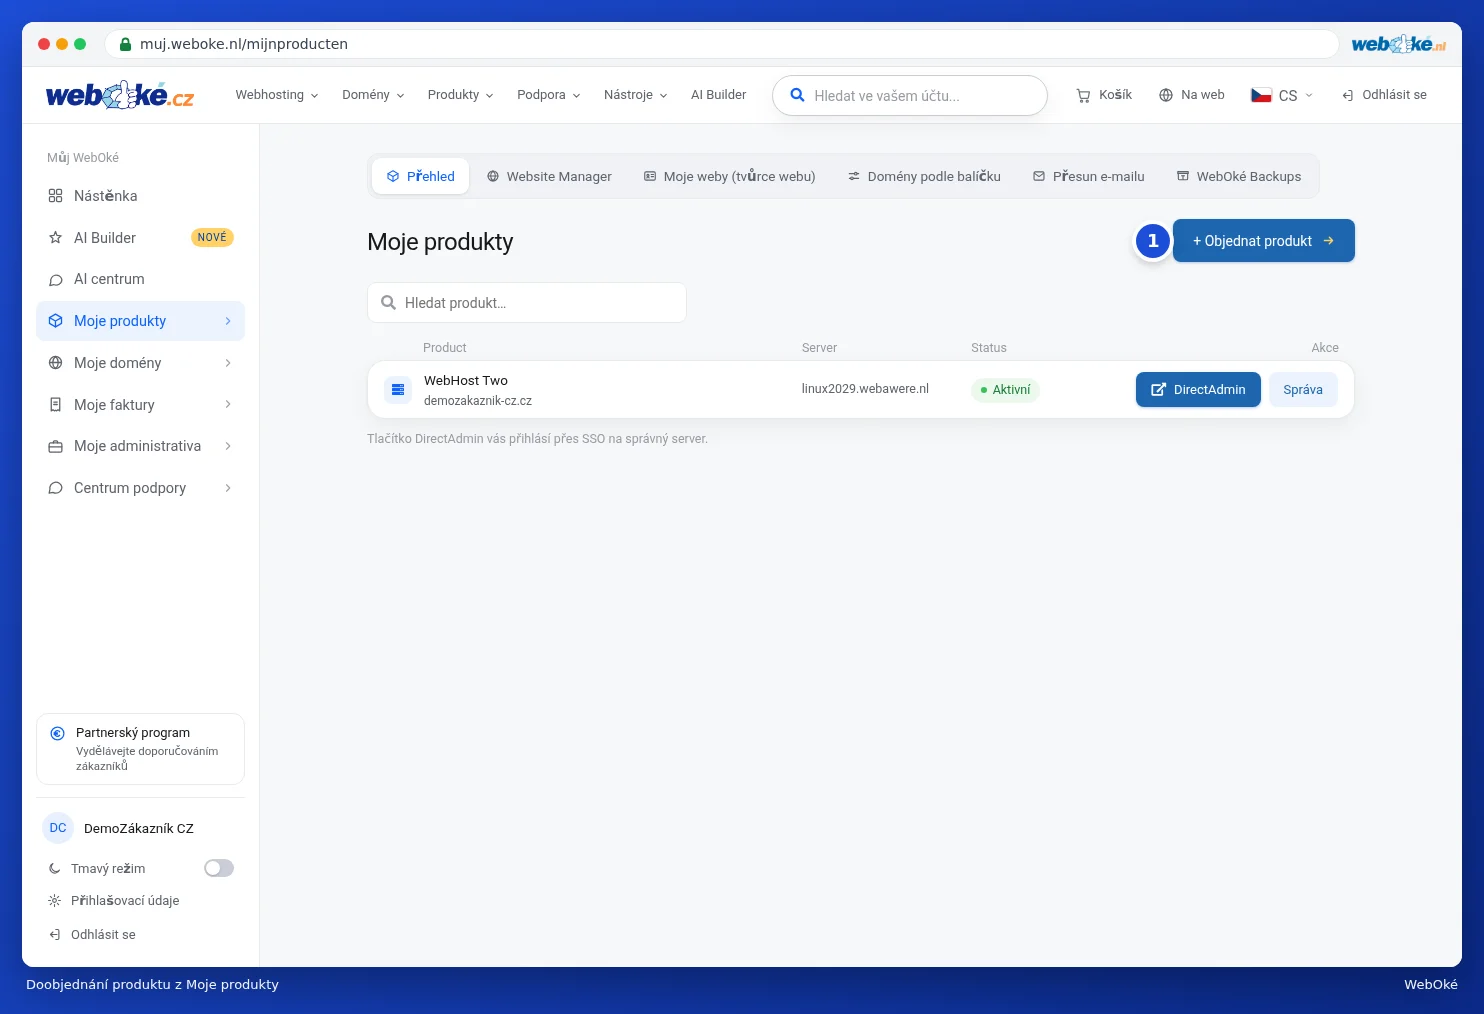This screenshot has height=1014, width=1484.
Task: Toggle the Tmavý režim switch
Action: coord(219,868)
